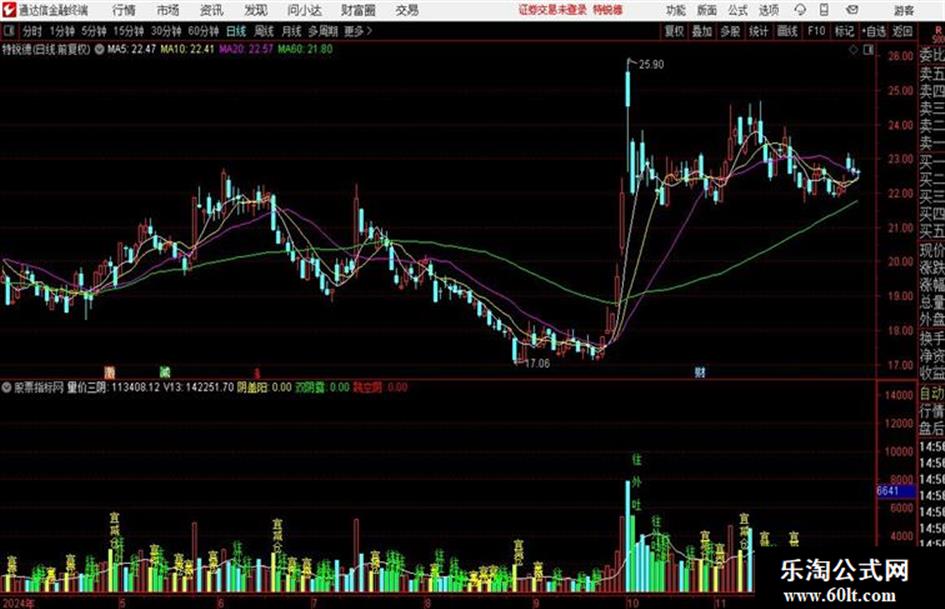Add stock via 自选 button
This screenshot has height=609, width=945.
pyautogui.click(x=874, y=31)
